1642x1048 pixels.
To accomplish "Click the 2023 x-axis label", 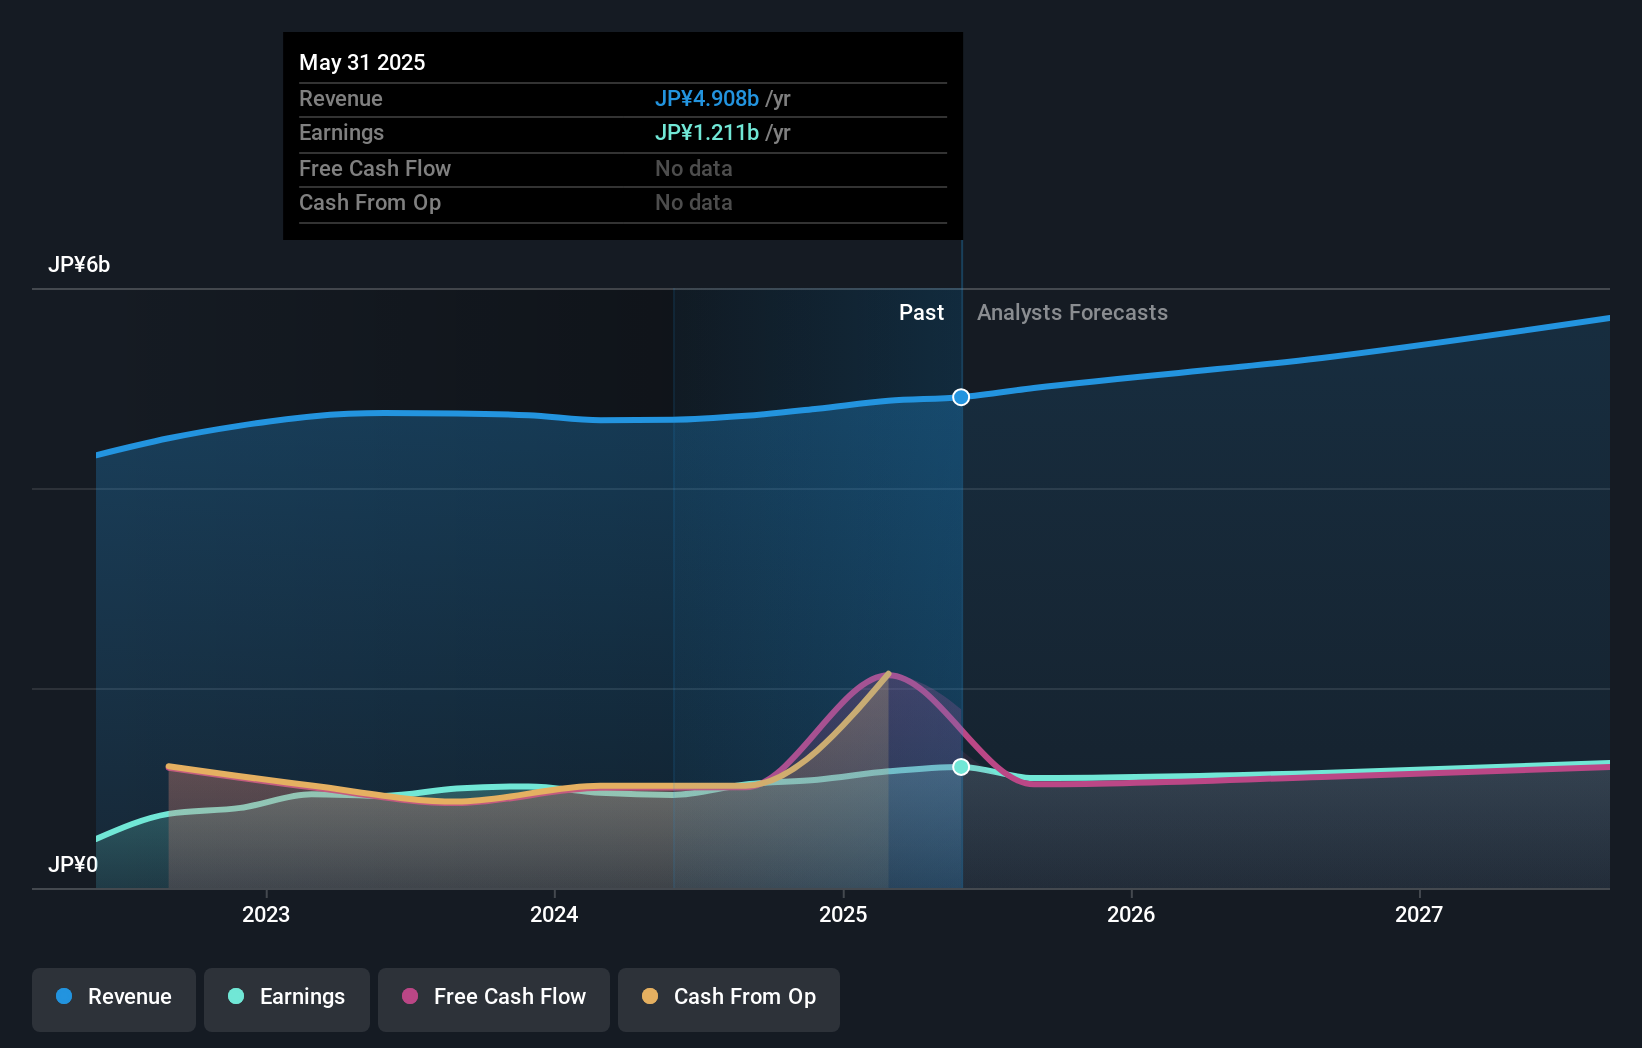I will 266,914.
